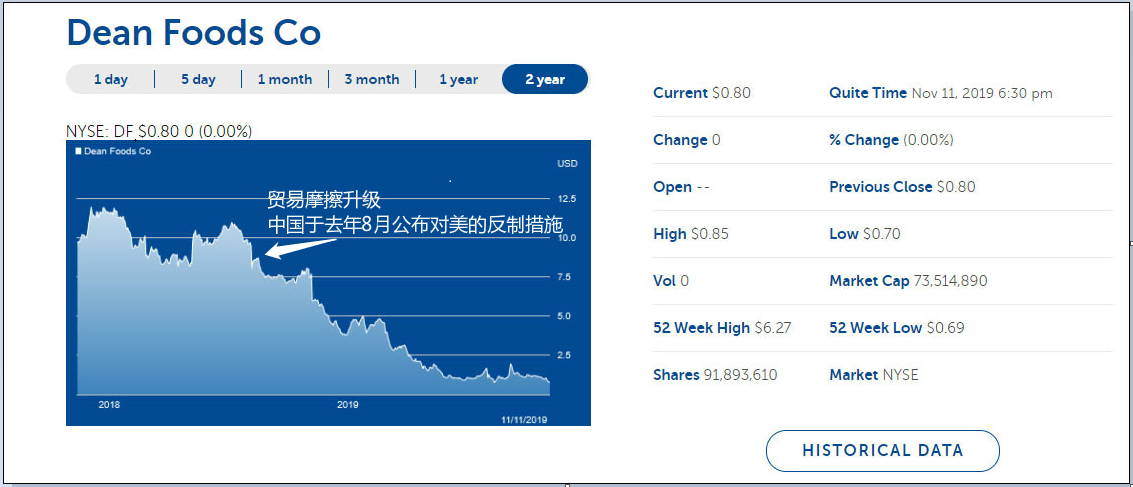
Task: Click the Current $0.80 value
Action: point(702,93)
